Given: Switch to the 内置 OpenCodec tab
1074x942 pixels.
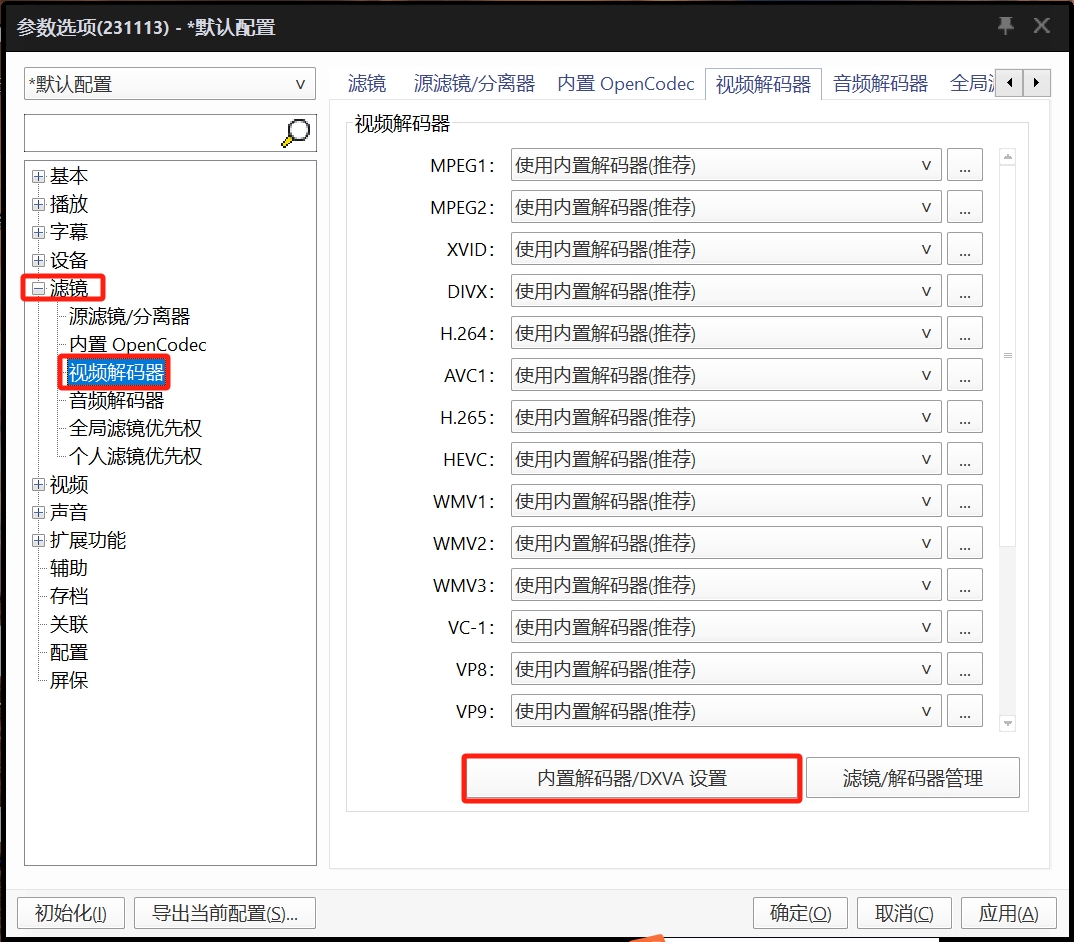Looking at the screenshot, I should (625, 84).
